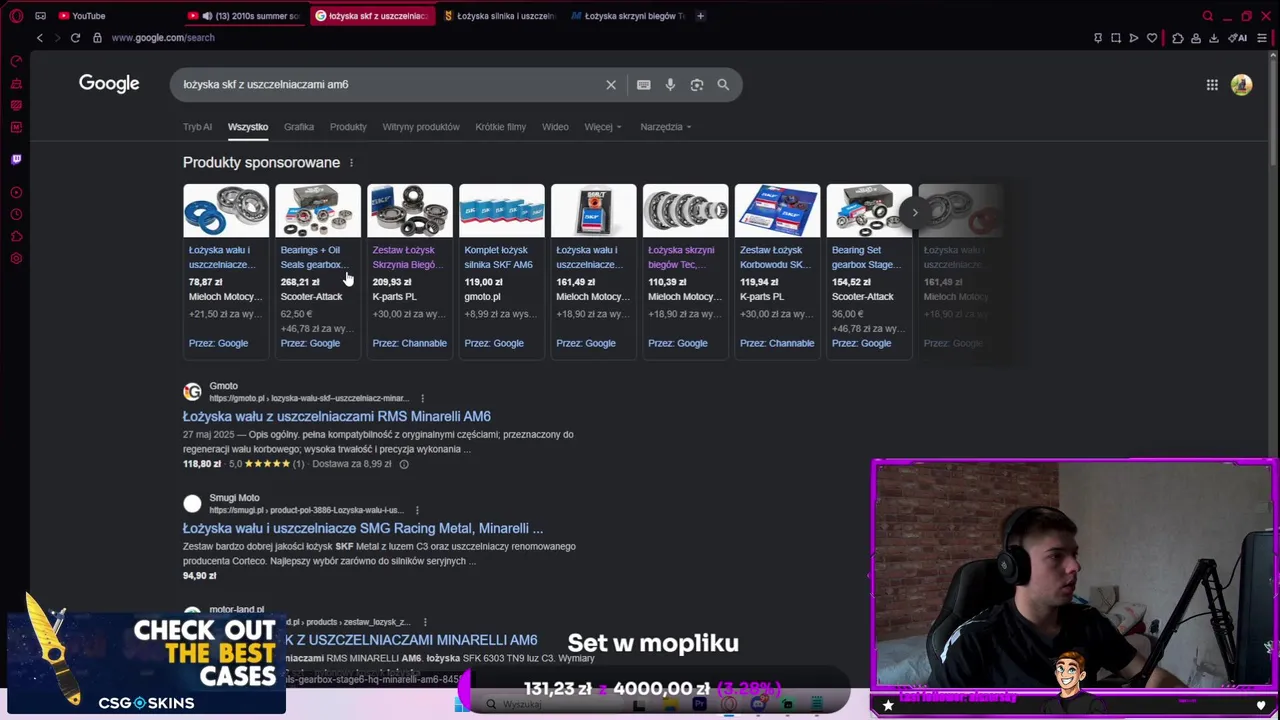Open Gmoto Łożyska wału RMS Minarelli link
This screenshot has width=1280, height=720.
tap(337, 417)
